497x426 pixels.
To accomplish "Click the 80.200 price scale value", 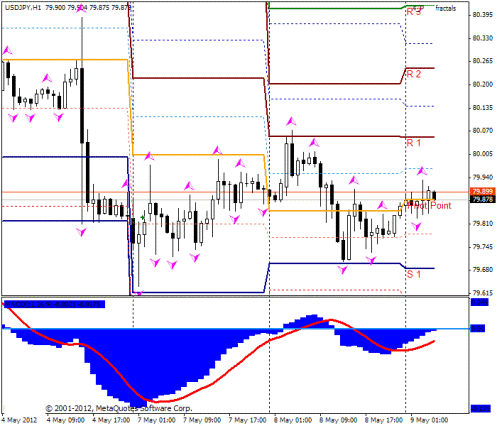I will [483, 84].
